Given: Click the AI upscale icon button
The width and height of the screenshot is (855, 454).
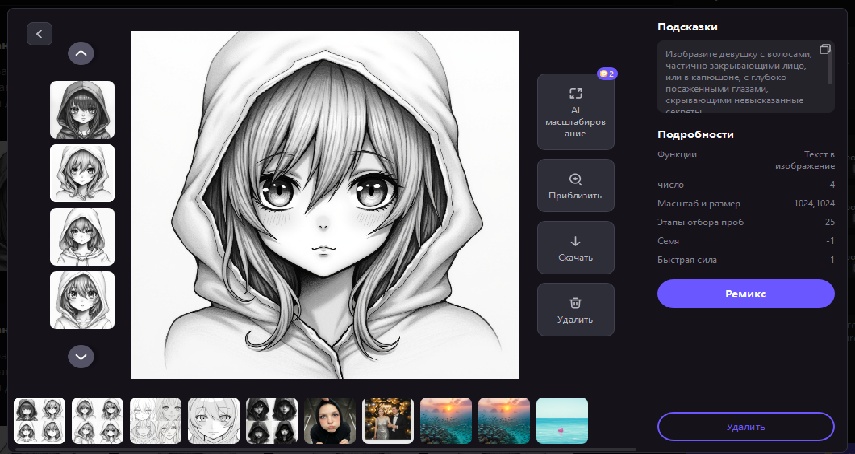Looking at the screenshot, I should click(575, 111).
